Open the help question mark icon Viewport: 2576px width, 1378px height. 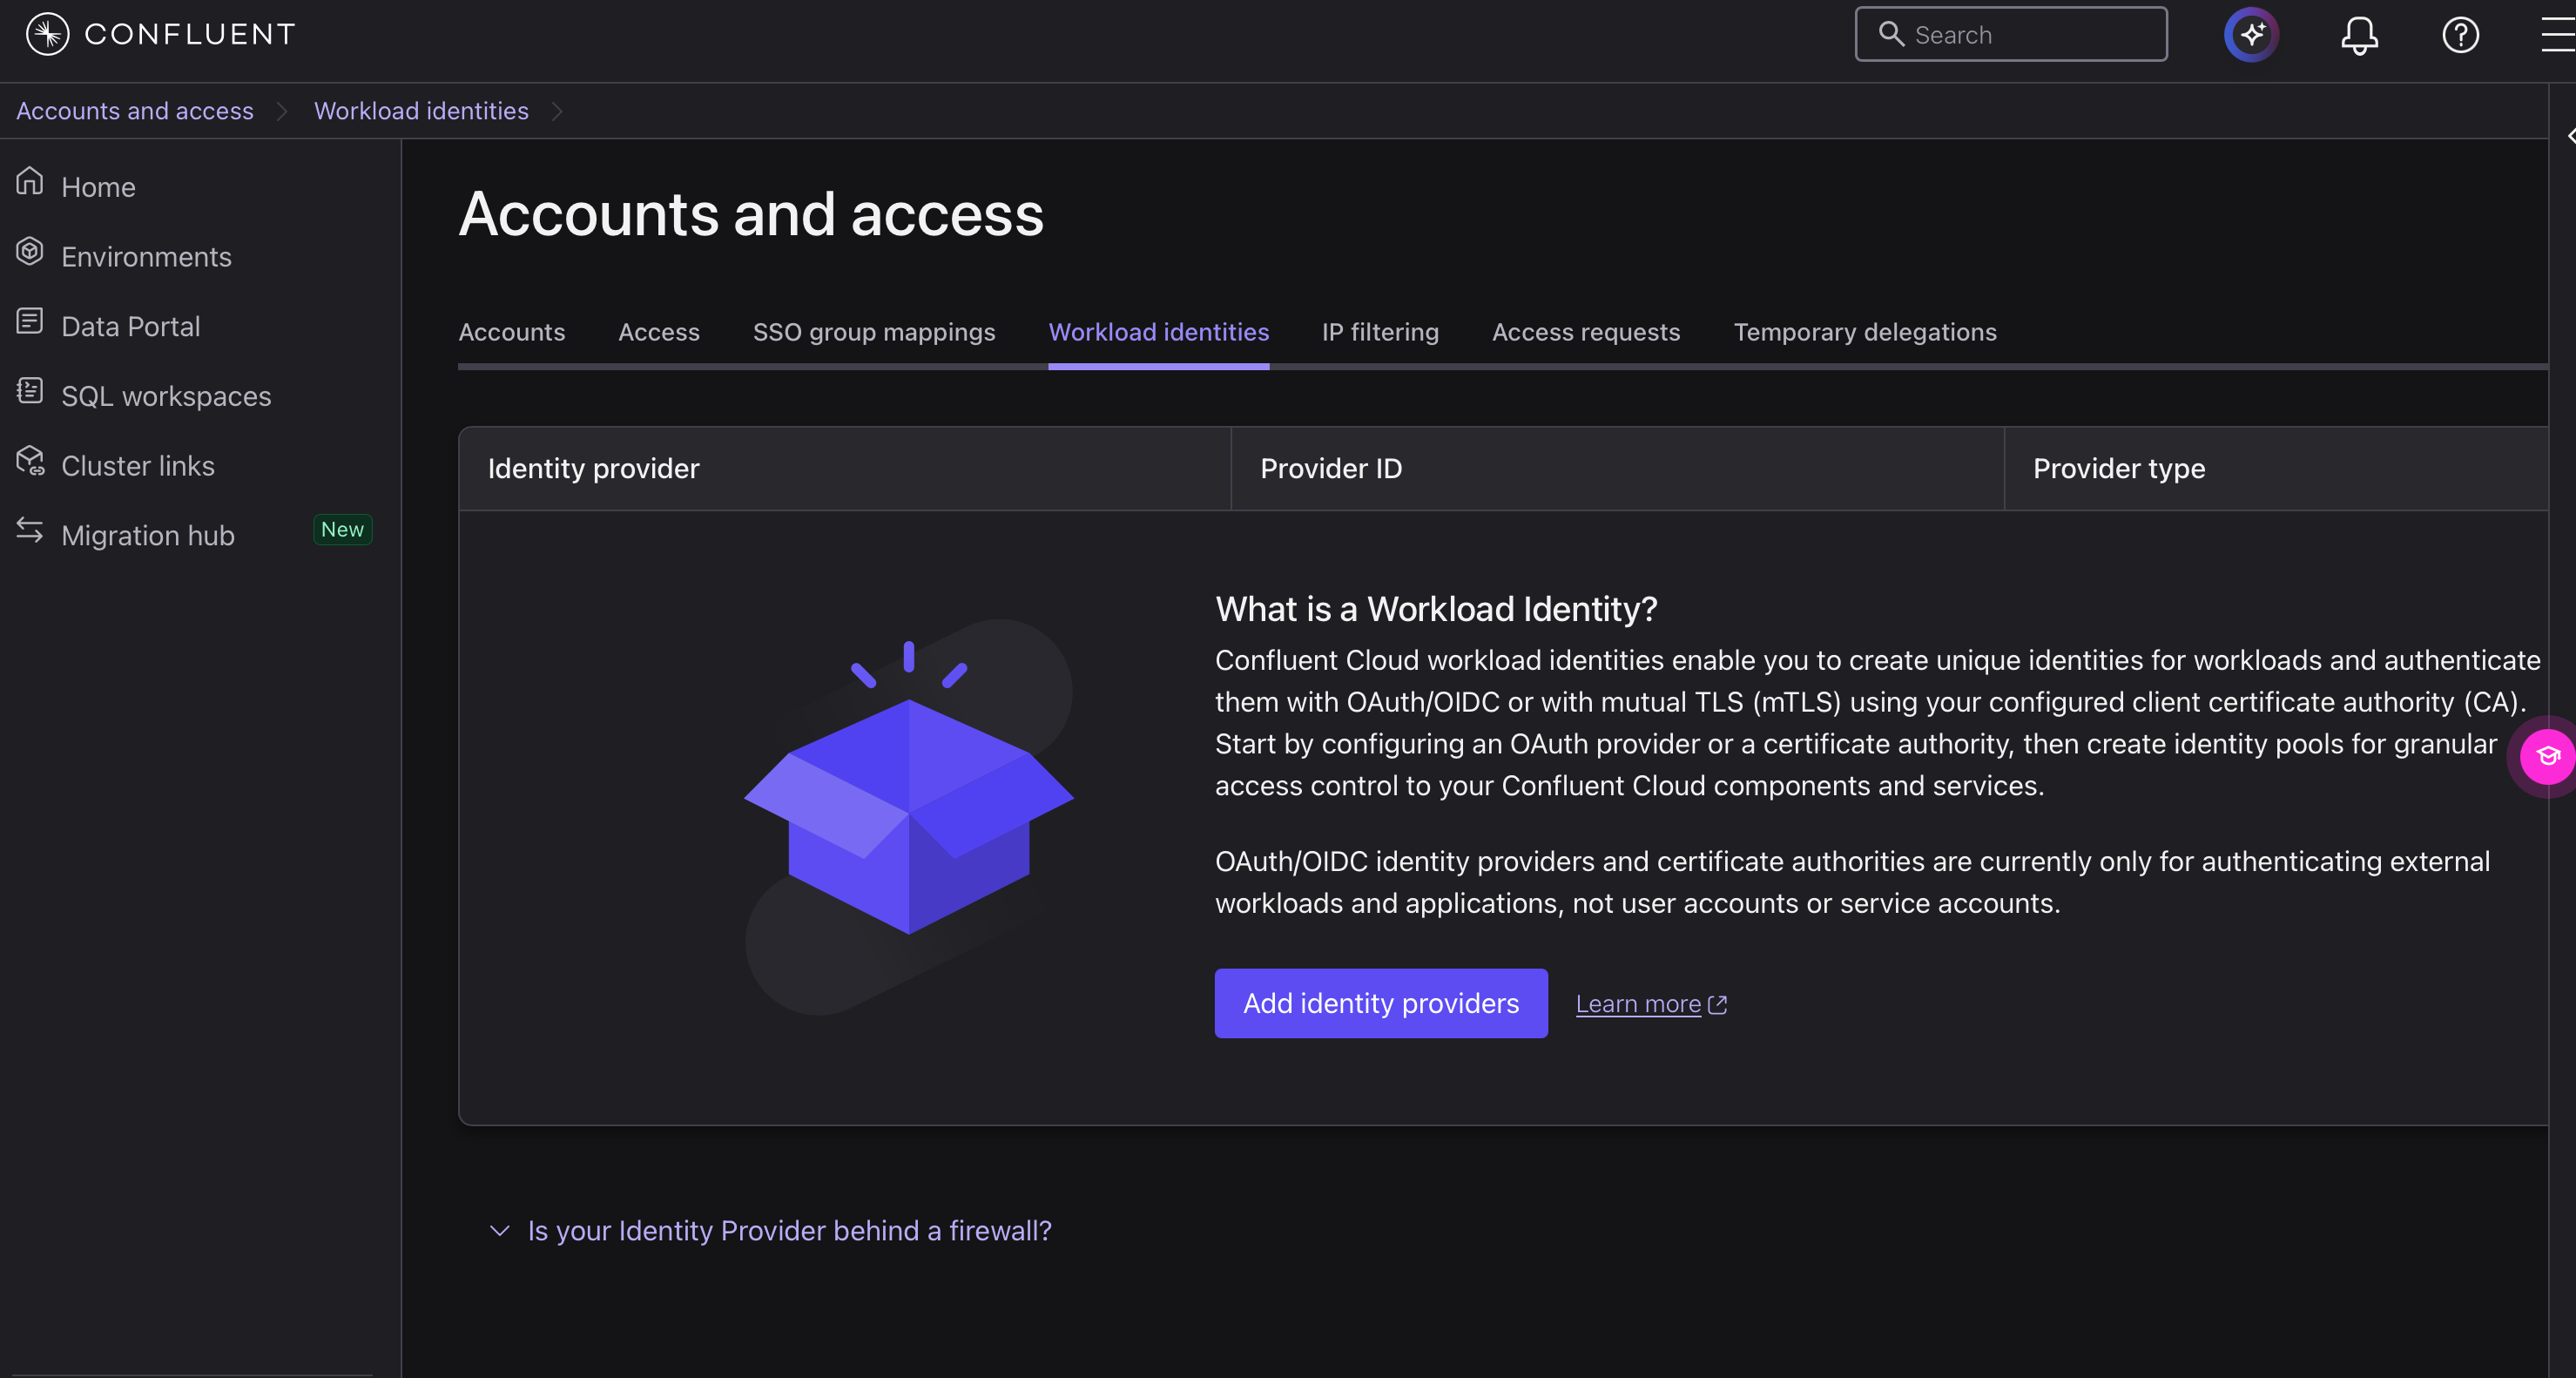tap(2460, 35)
